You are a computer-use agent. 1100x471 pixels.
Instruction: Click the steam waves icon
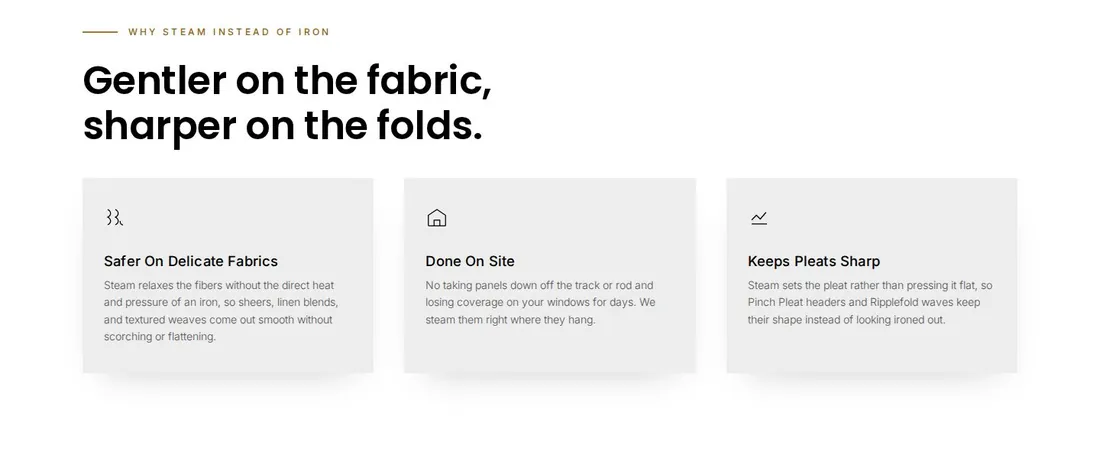click(114, 218)
